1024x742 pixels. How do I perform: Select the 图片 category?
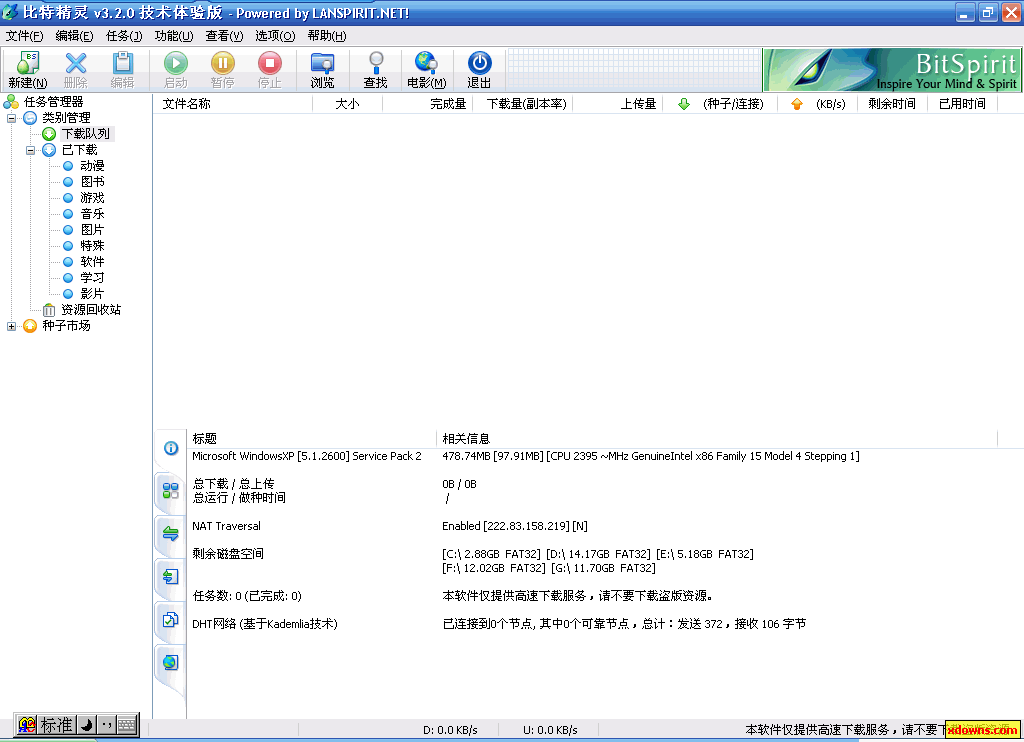pyautogui.click(x=92, y=230)
